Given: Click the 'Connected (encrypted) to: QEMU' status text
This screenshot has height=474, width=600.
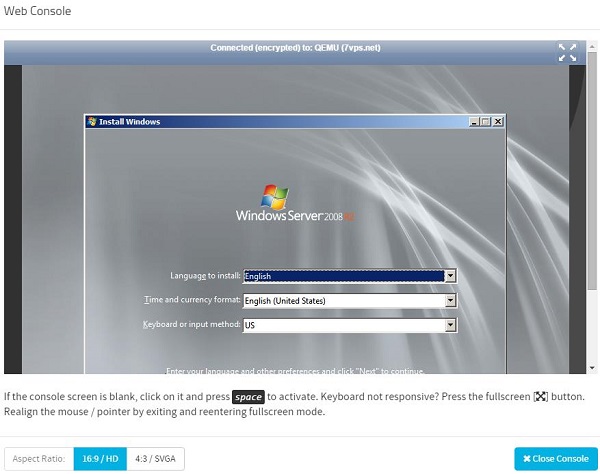Looking at the screenshot, I should pos(295,48).
